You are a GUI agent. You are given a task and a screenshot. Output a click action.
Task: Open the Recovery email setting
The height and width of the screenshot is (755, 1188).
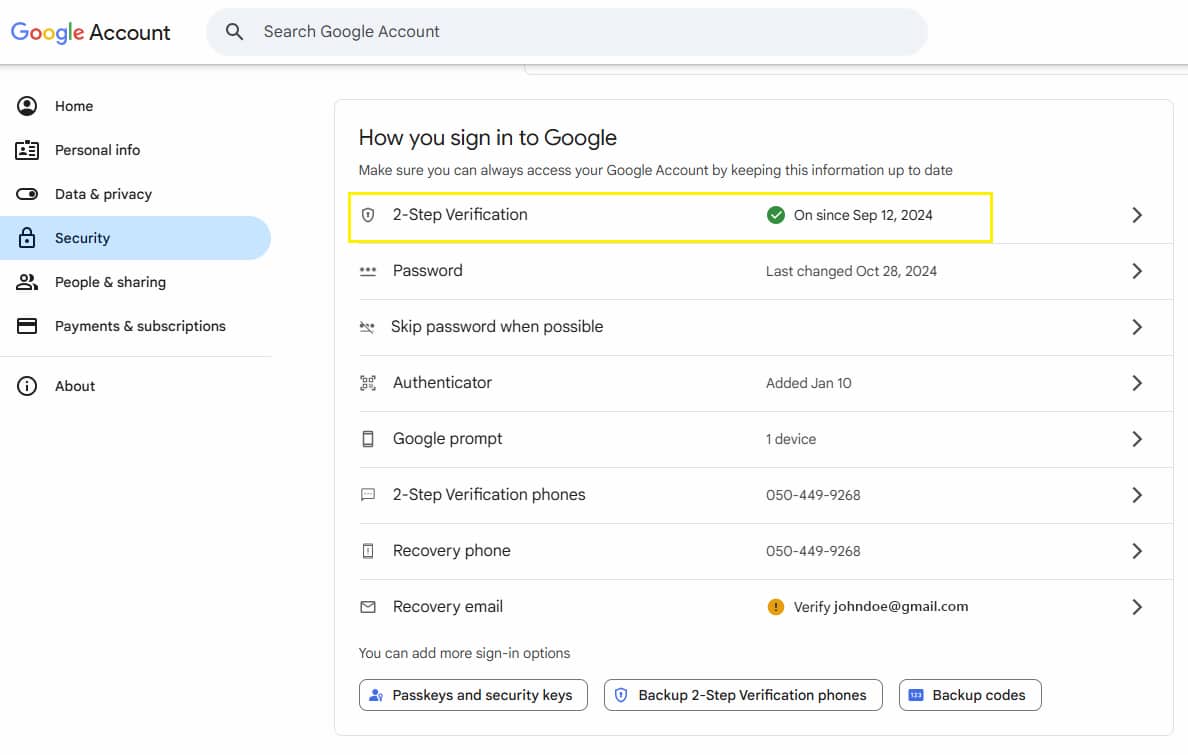click(x=448, y=606)
